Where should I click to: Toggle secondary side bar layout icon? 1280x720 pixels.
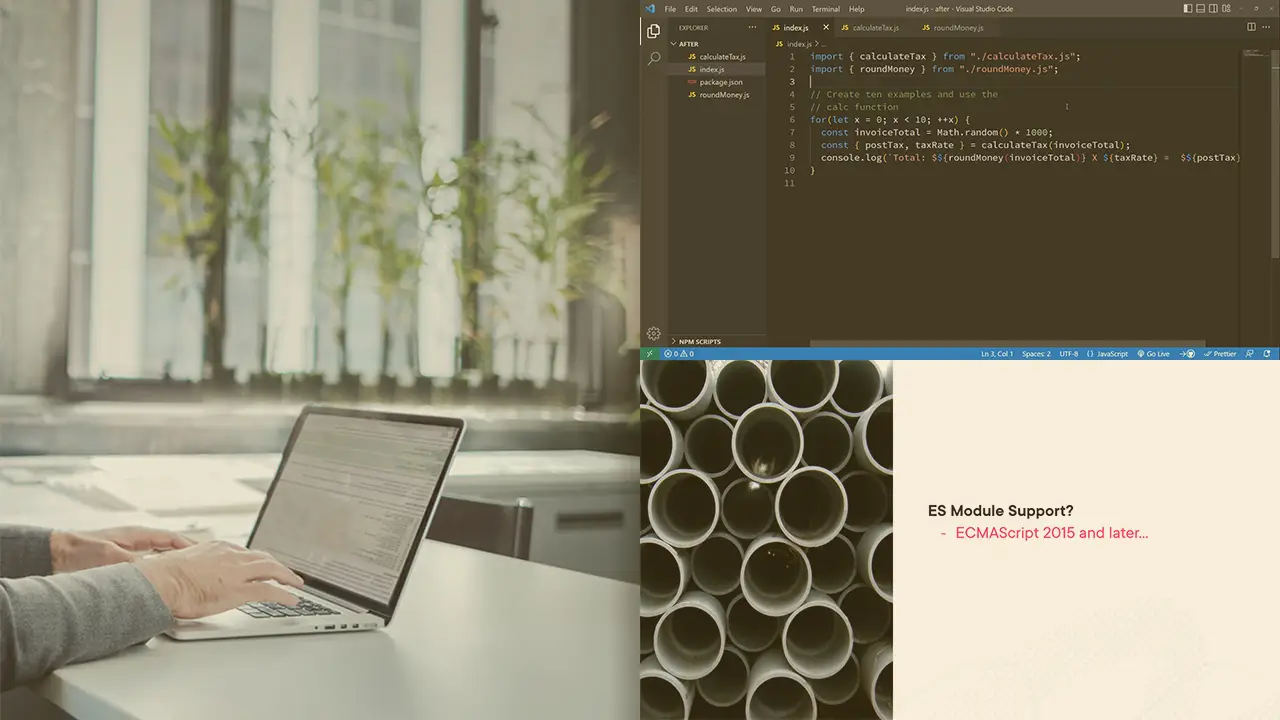(x=1214, y=9)
